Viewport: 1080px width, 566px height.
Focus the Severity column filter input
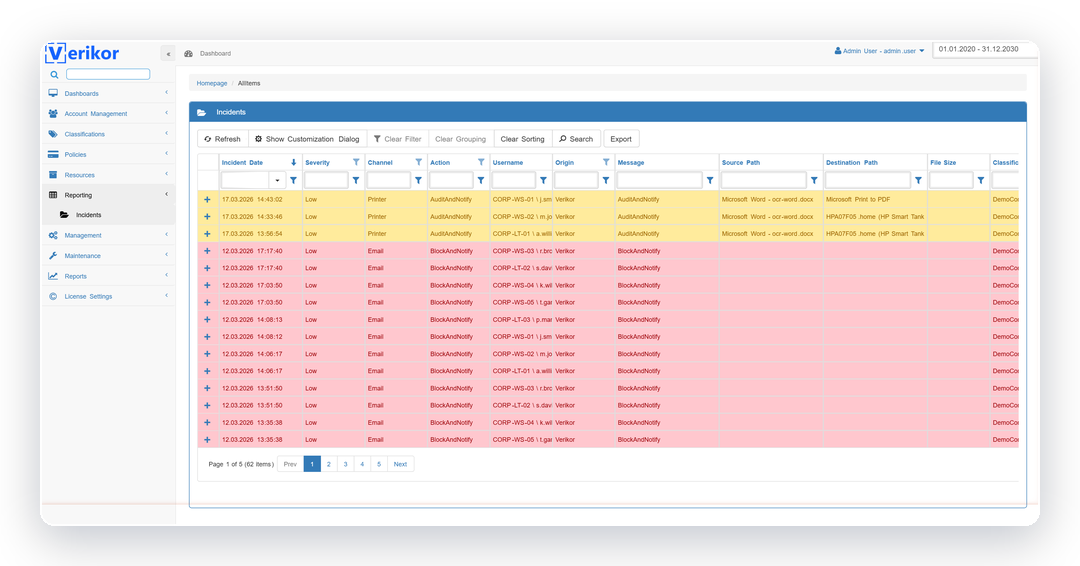pos(326,180)
